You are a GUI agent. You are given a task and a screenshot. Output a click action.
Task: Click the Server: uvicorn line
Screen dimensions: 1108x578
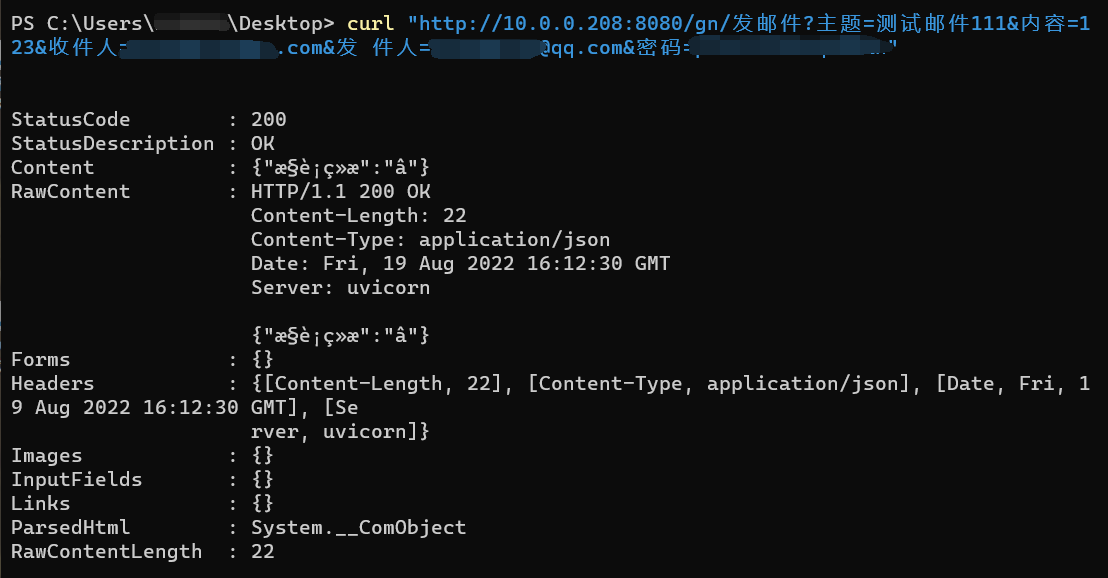340,287
